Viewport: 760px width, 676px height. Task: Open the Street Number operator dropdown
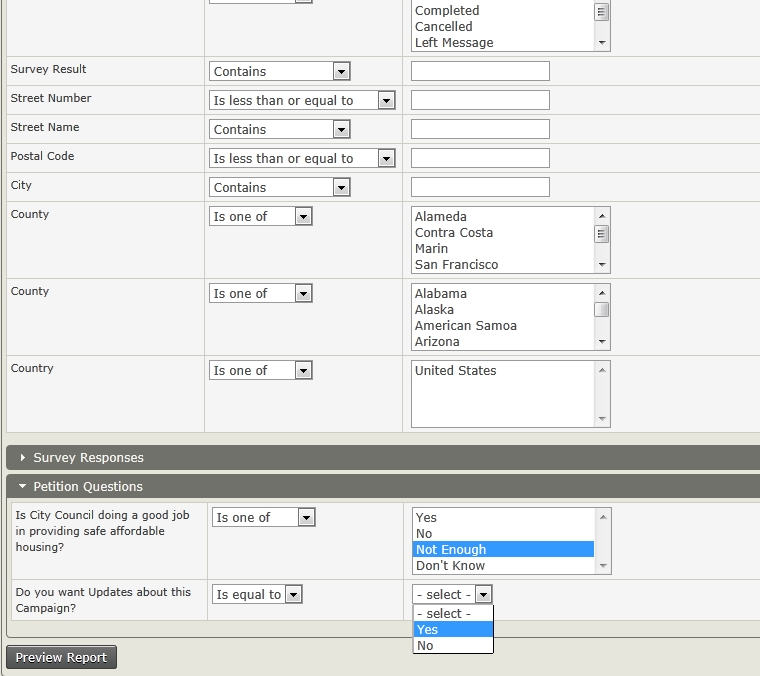(302, 100)
